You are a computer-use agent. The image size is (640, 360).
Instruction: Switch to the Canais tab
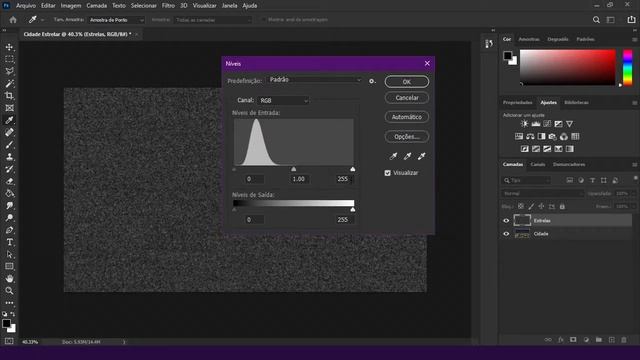point(538,164)
